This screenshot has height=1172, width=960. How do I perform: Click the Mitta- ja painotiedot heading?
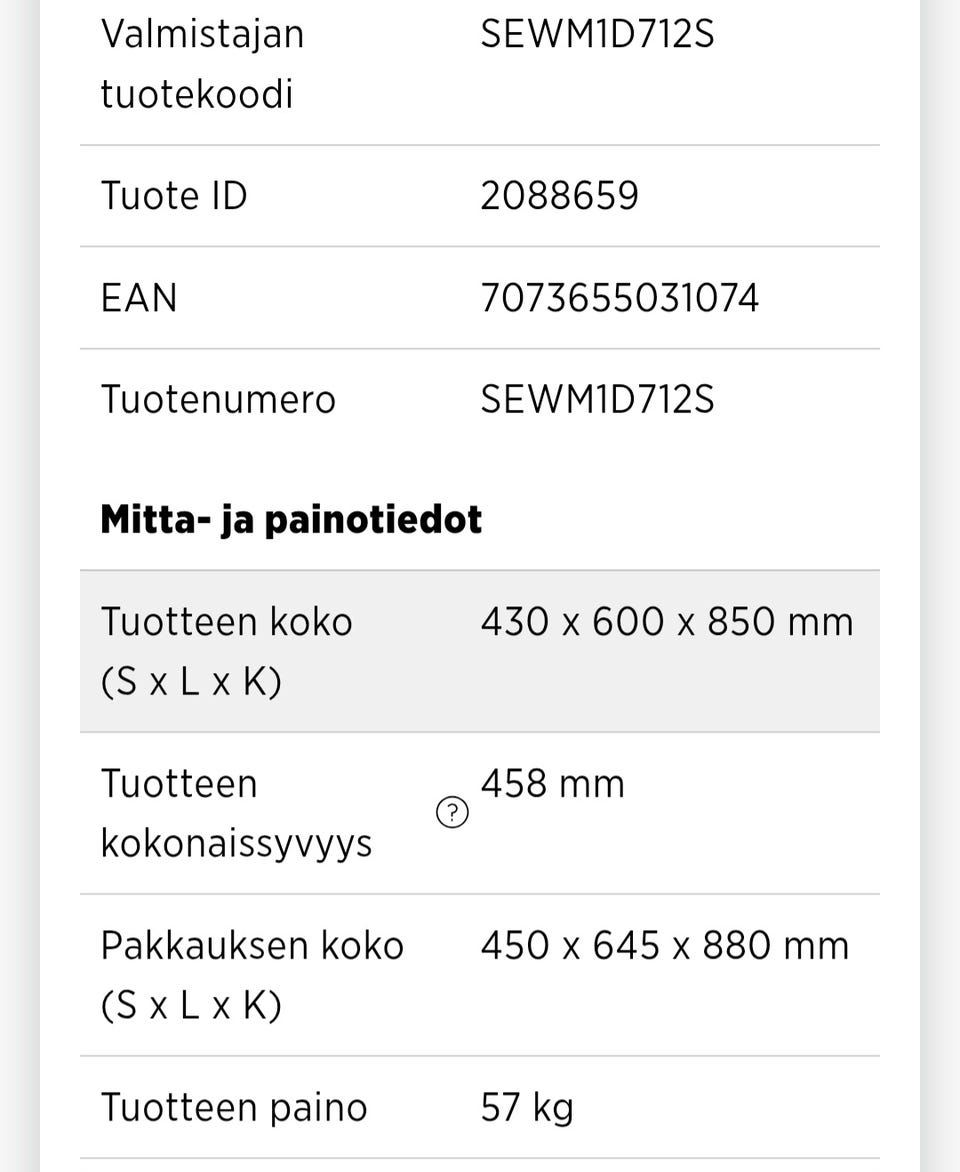point(291,519)
